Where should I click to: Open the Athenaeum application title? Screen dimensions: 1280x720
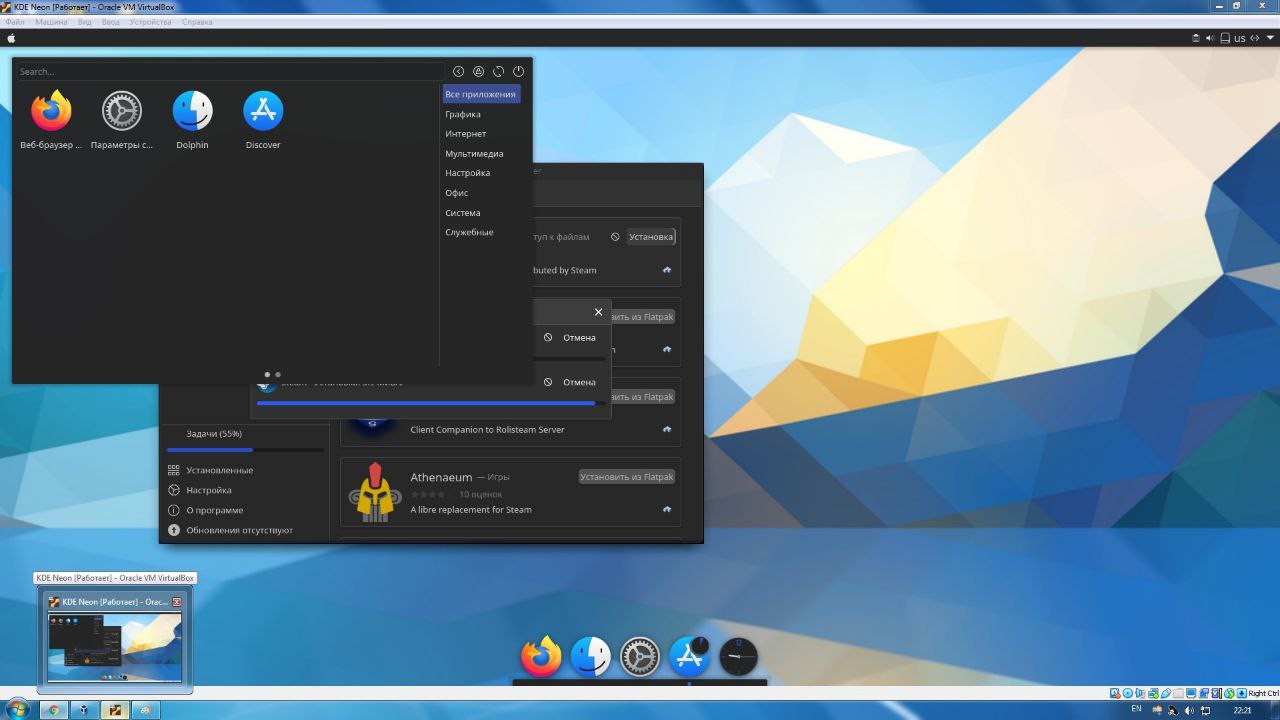[x=441, y=477]
